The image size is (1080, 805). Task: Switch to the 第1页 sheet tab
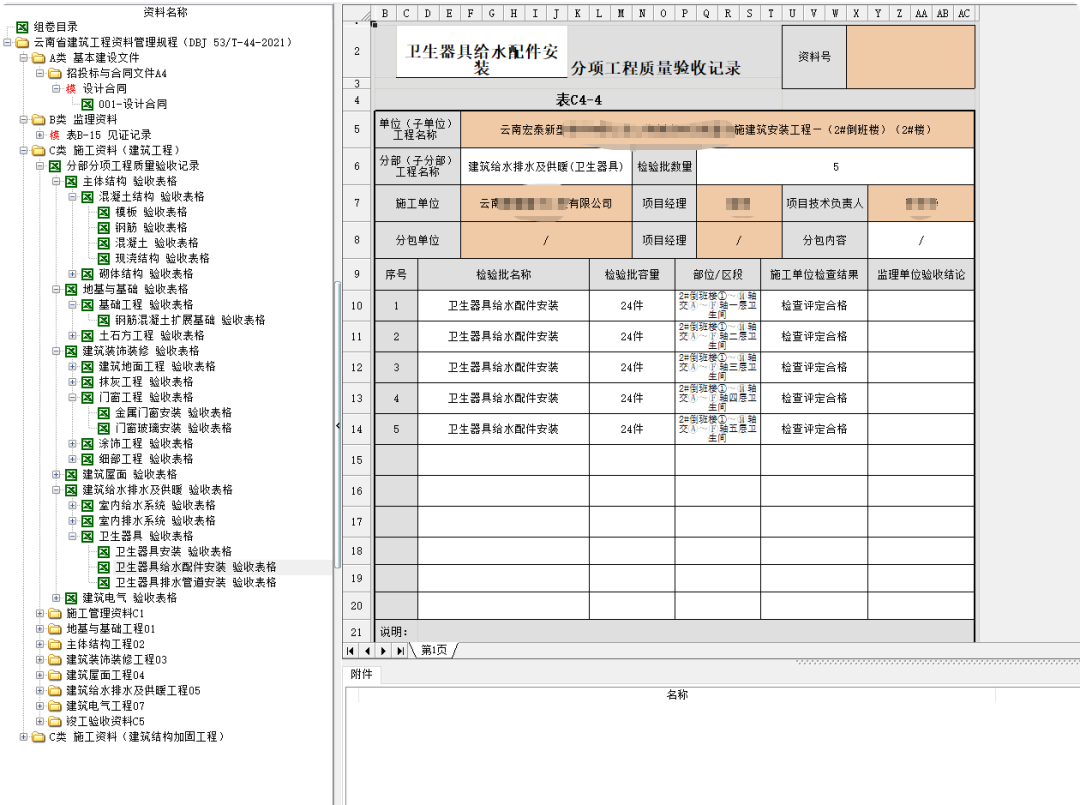[x=434, y=650]
